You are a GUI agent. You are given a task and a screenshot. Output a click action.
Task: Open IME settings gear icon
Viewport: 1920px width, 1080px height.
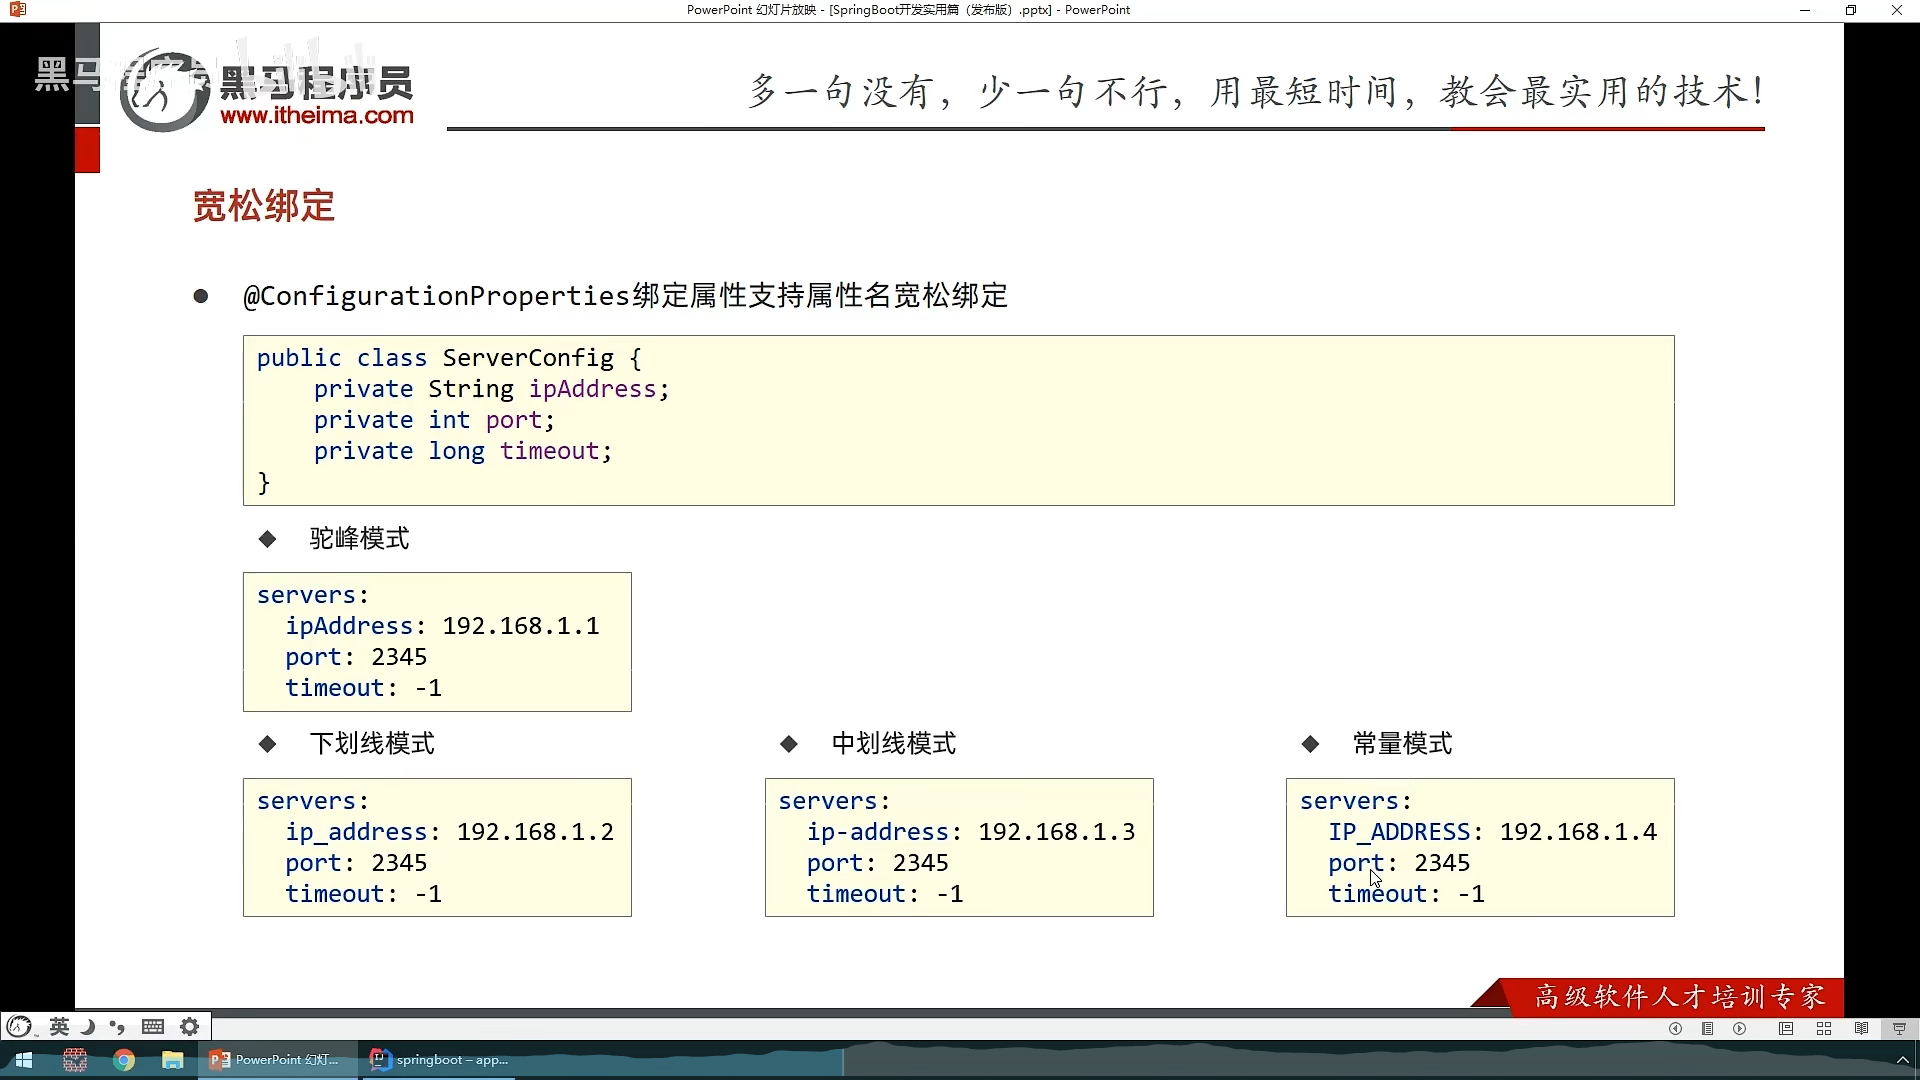point(189,1026)
